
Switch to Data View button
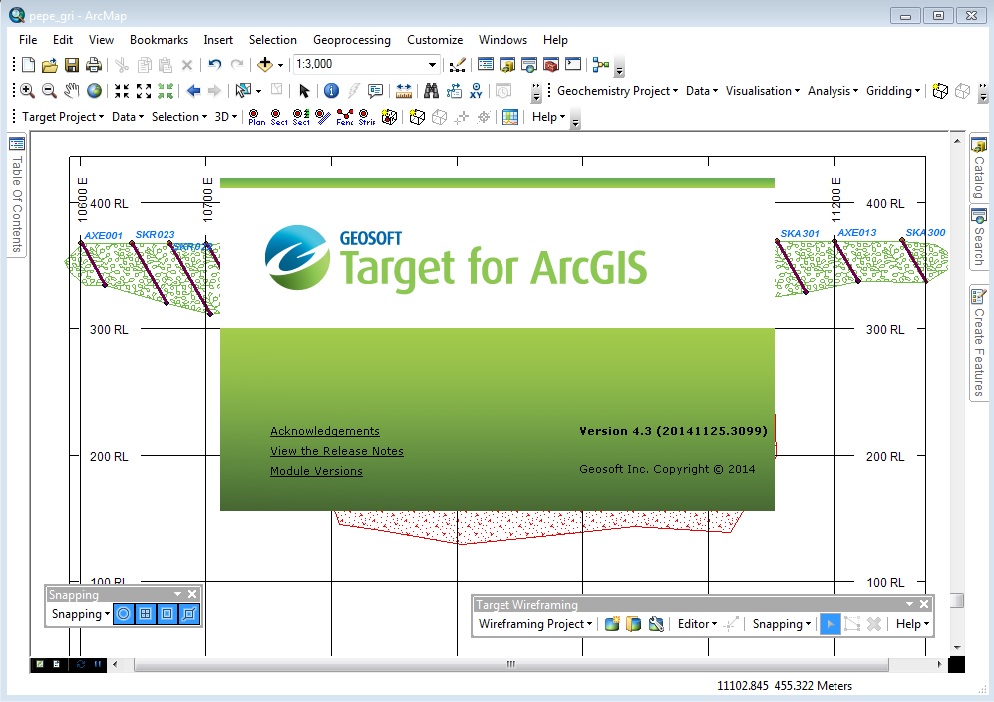[x=40, y=664]
